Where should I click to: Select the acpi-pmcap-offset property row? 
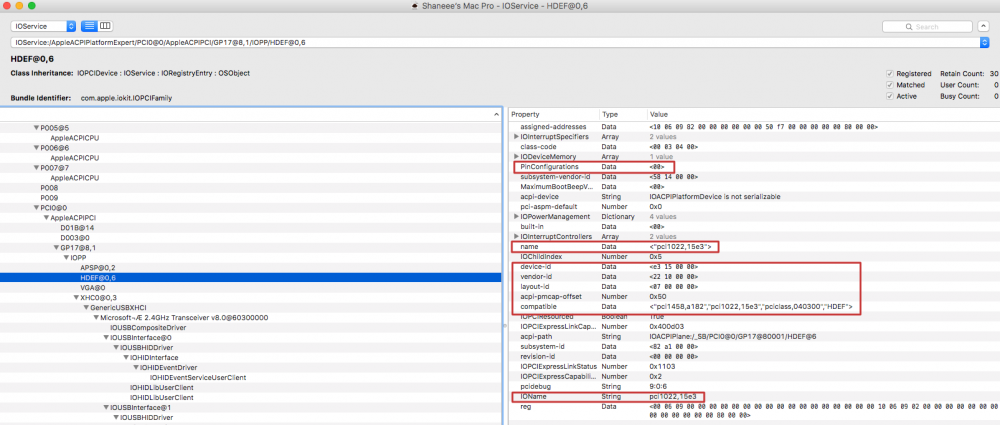[754, 296]
